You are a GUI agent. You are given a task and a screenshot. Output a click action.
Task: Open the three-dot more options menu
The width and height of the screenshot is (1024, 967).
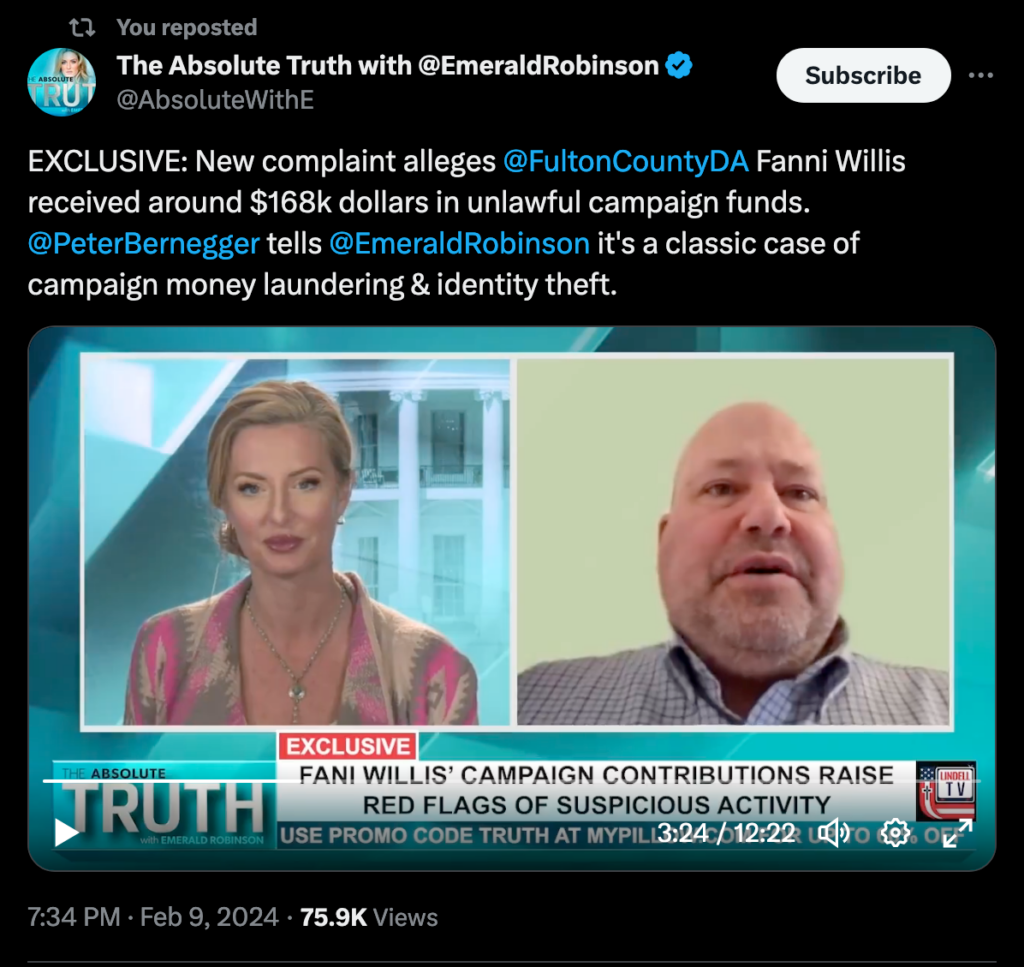(981, 76)
